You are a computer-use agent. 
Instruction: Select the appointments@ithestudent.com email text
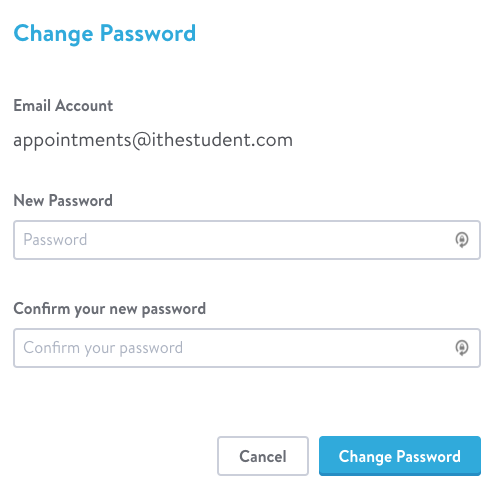pyautogui.click(x=153, y=140)
